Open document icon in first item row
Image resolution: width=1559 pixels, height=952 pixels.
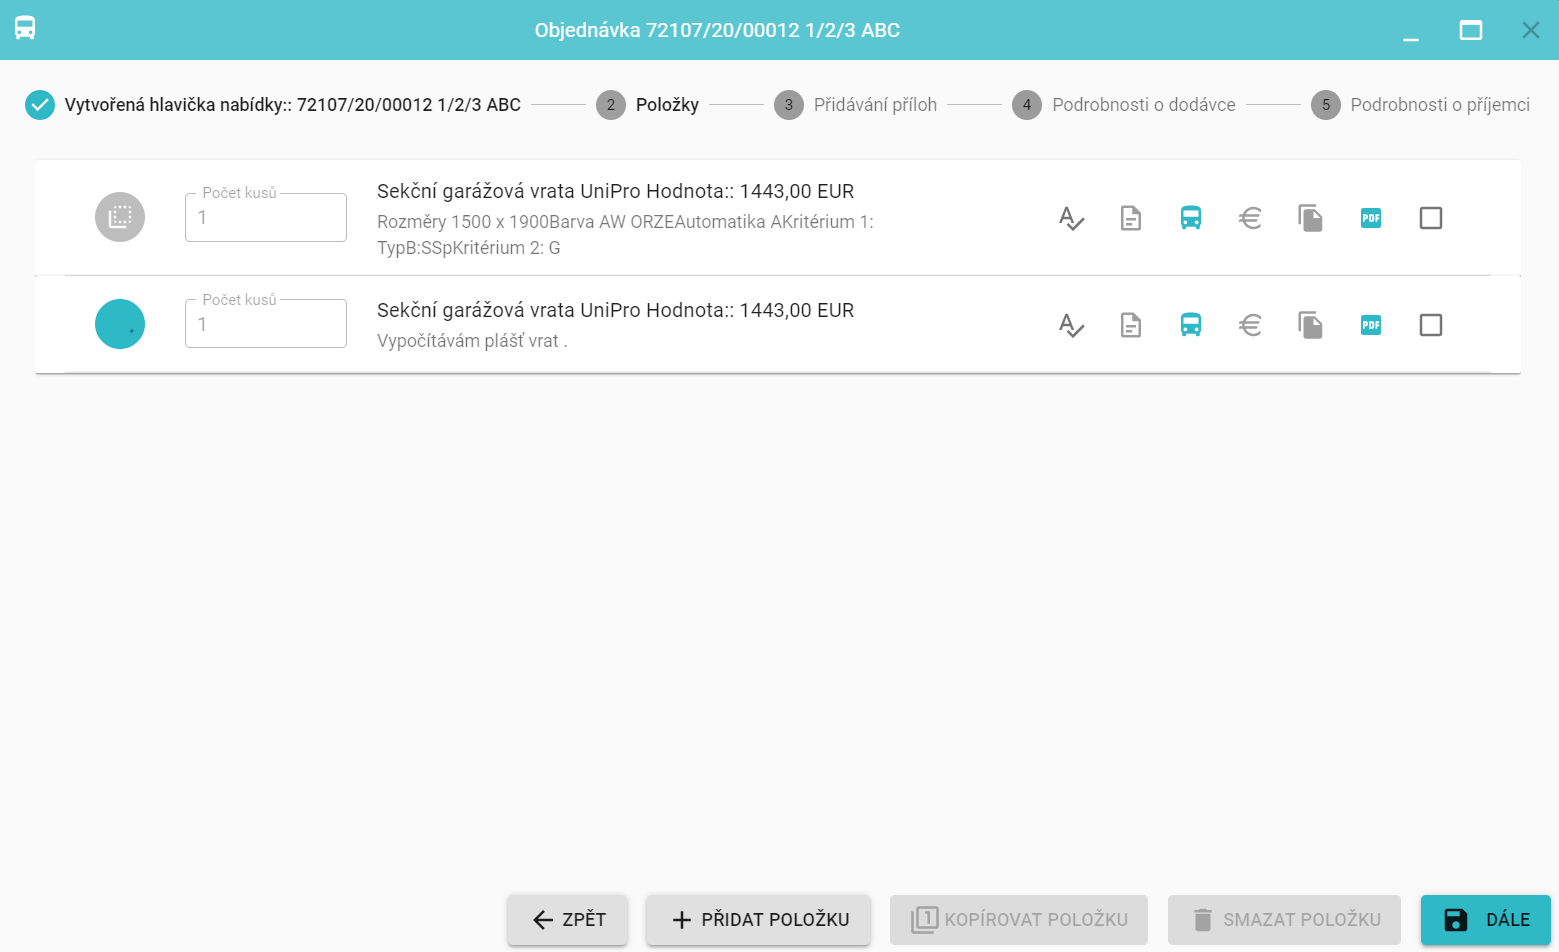(1131, 218)
